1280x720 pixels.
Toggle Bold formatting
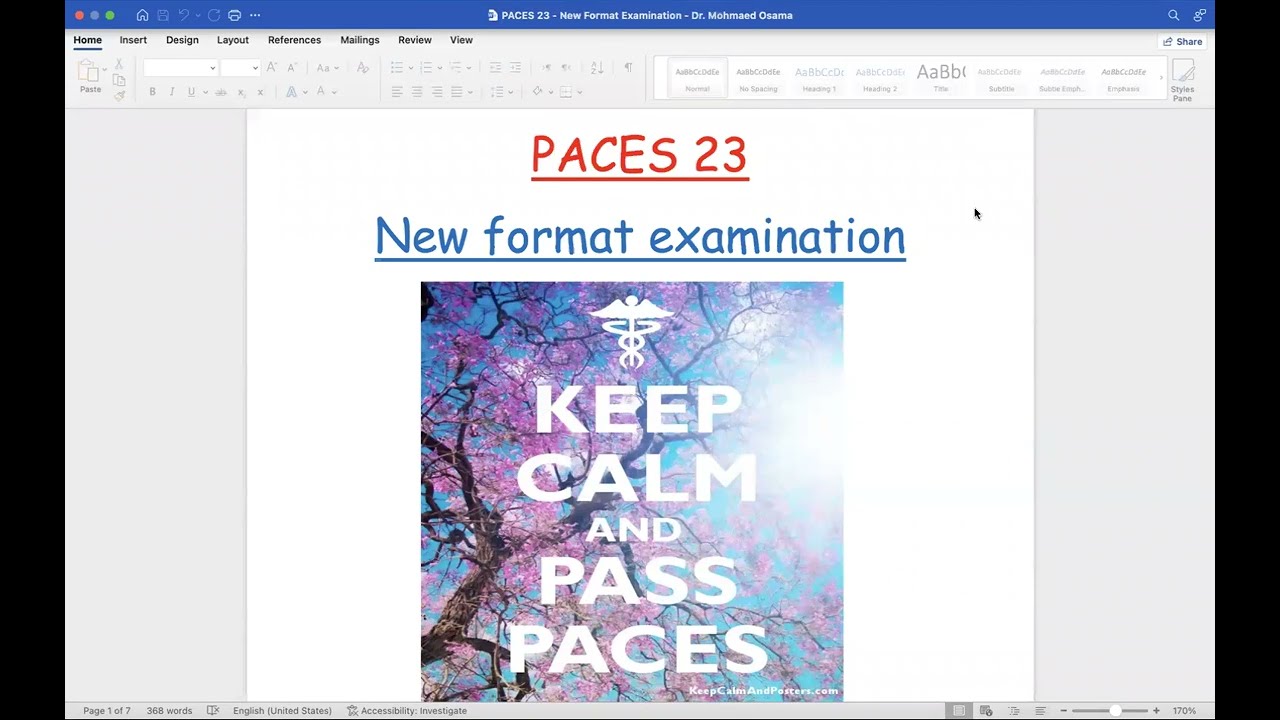point(152,92)
